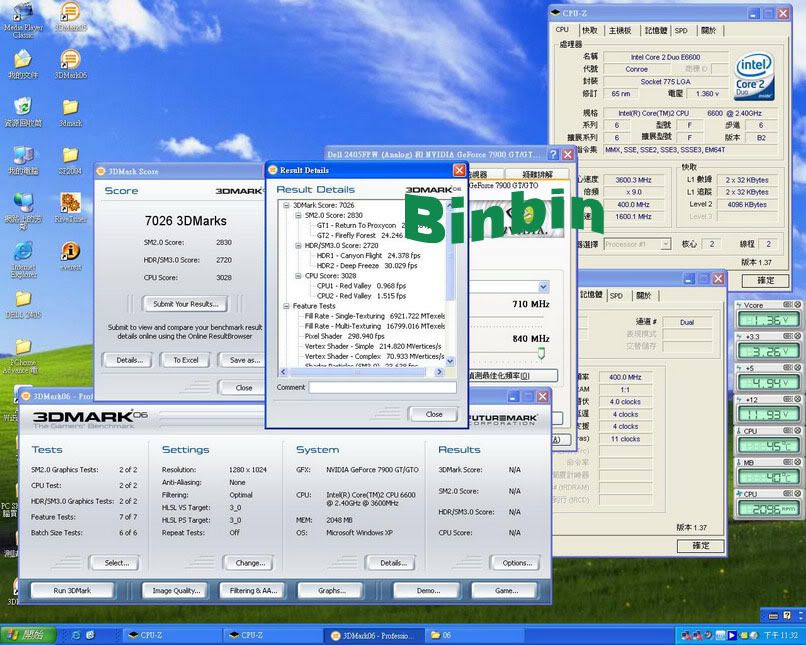The height and width of the screenshot is (645, 806).
Task: Click the Submit Your Results button
Action: [185, 304]
